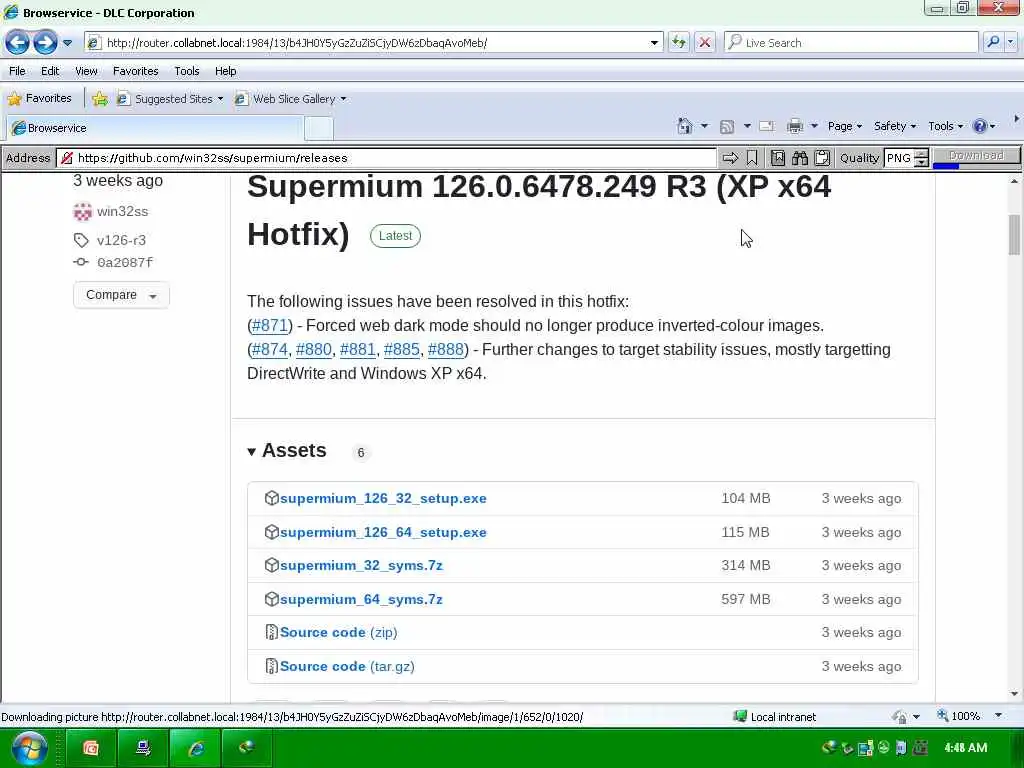Image resolution: width=1024 pixels, height=768 pixels.
Task: Open the View menu
Action: tap(86, 71)
